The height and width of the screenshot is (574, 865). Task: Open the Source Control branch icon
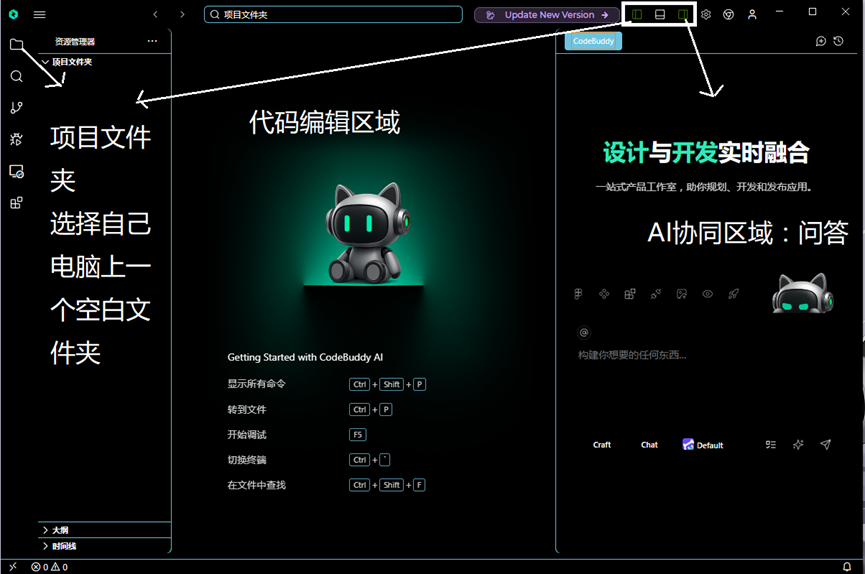pos(17,108)
